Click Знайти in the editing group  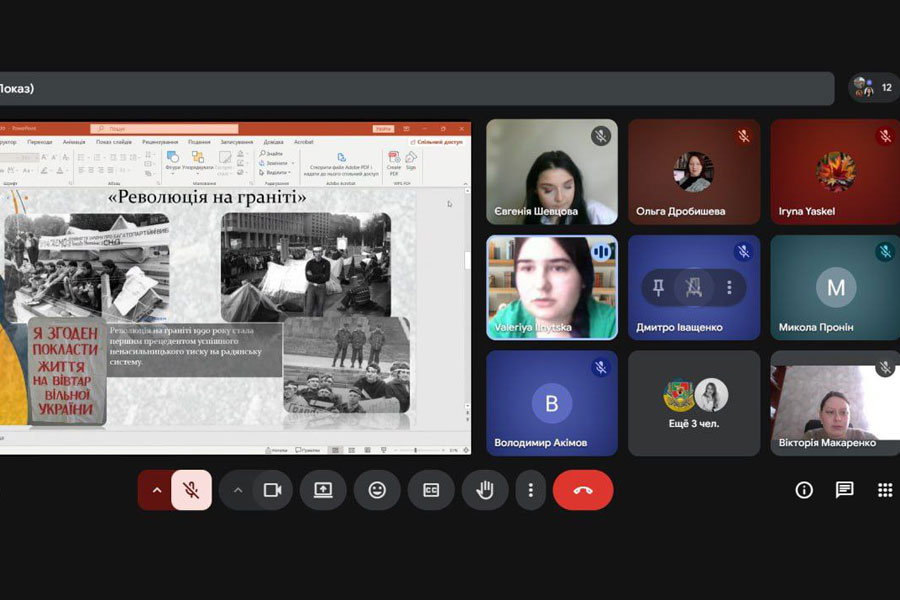pos(271,154)
